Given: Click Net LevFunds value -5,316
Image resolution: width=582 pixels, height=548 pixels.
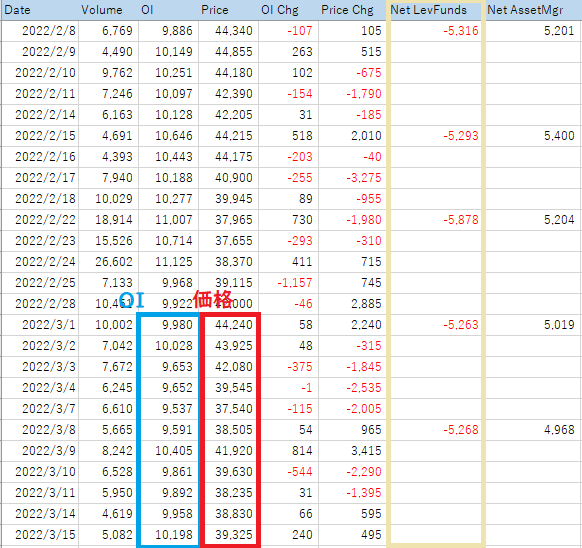Looking at the screenshot, I should pos(461,31).
